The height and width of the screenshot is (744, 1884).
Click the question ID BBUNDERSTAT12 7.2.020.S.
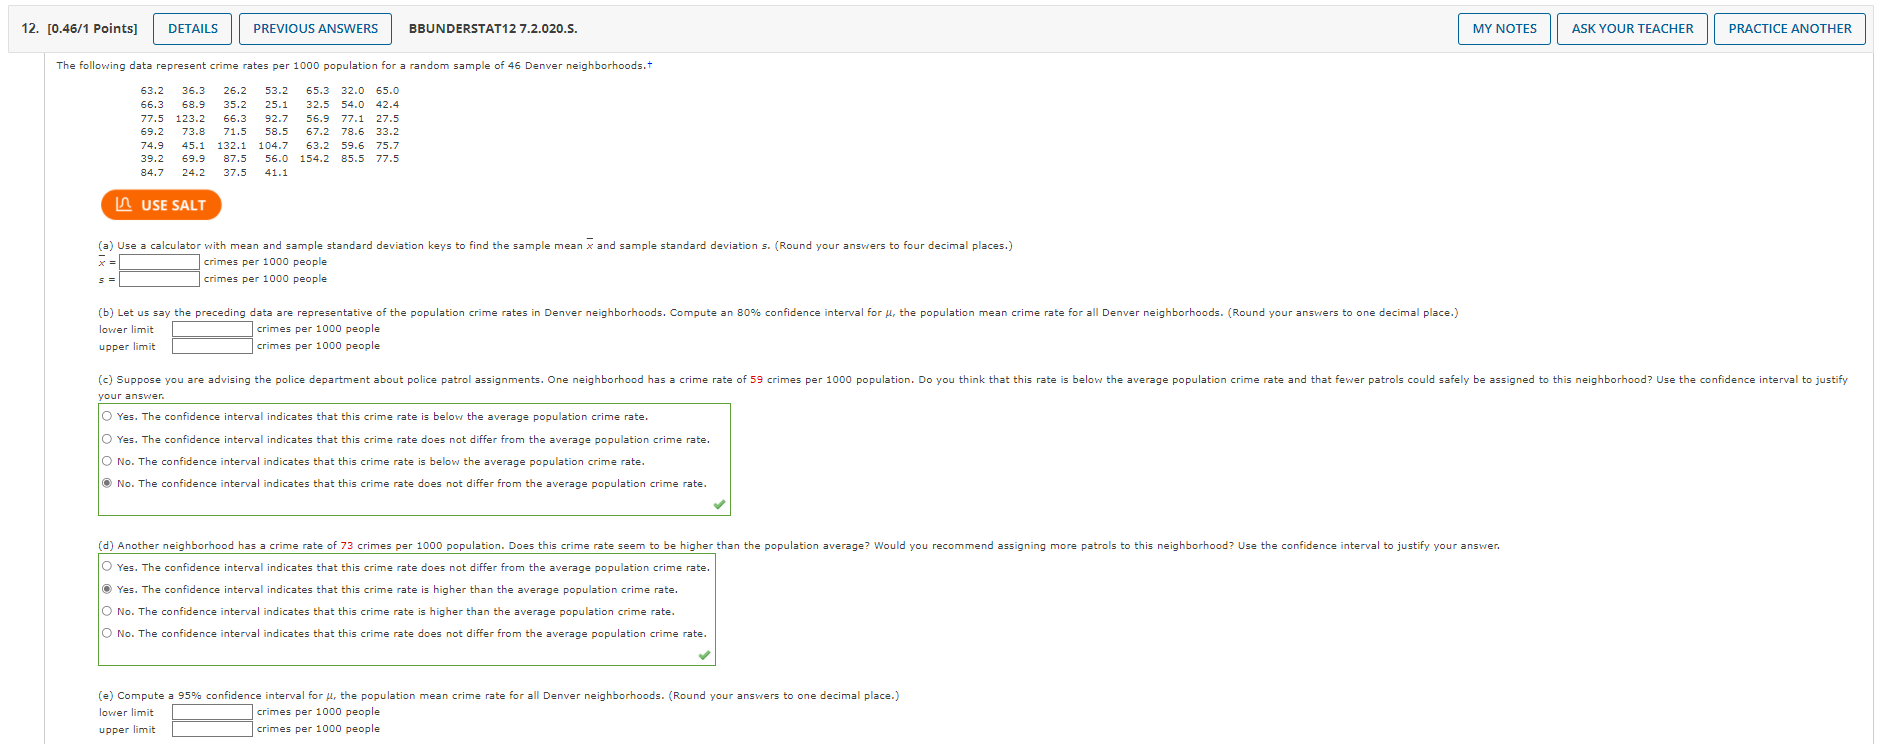[493, 29]
